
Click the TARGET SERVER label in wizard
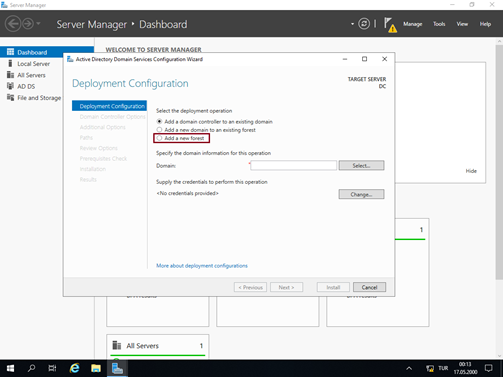tap(367, 79)
